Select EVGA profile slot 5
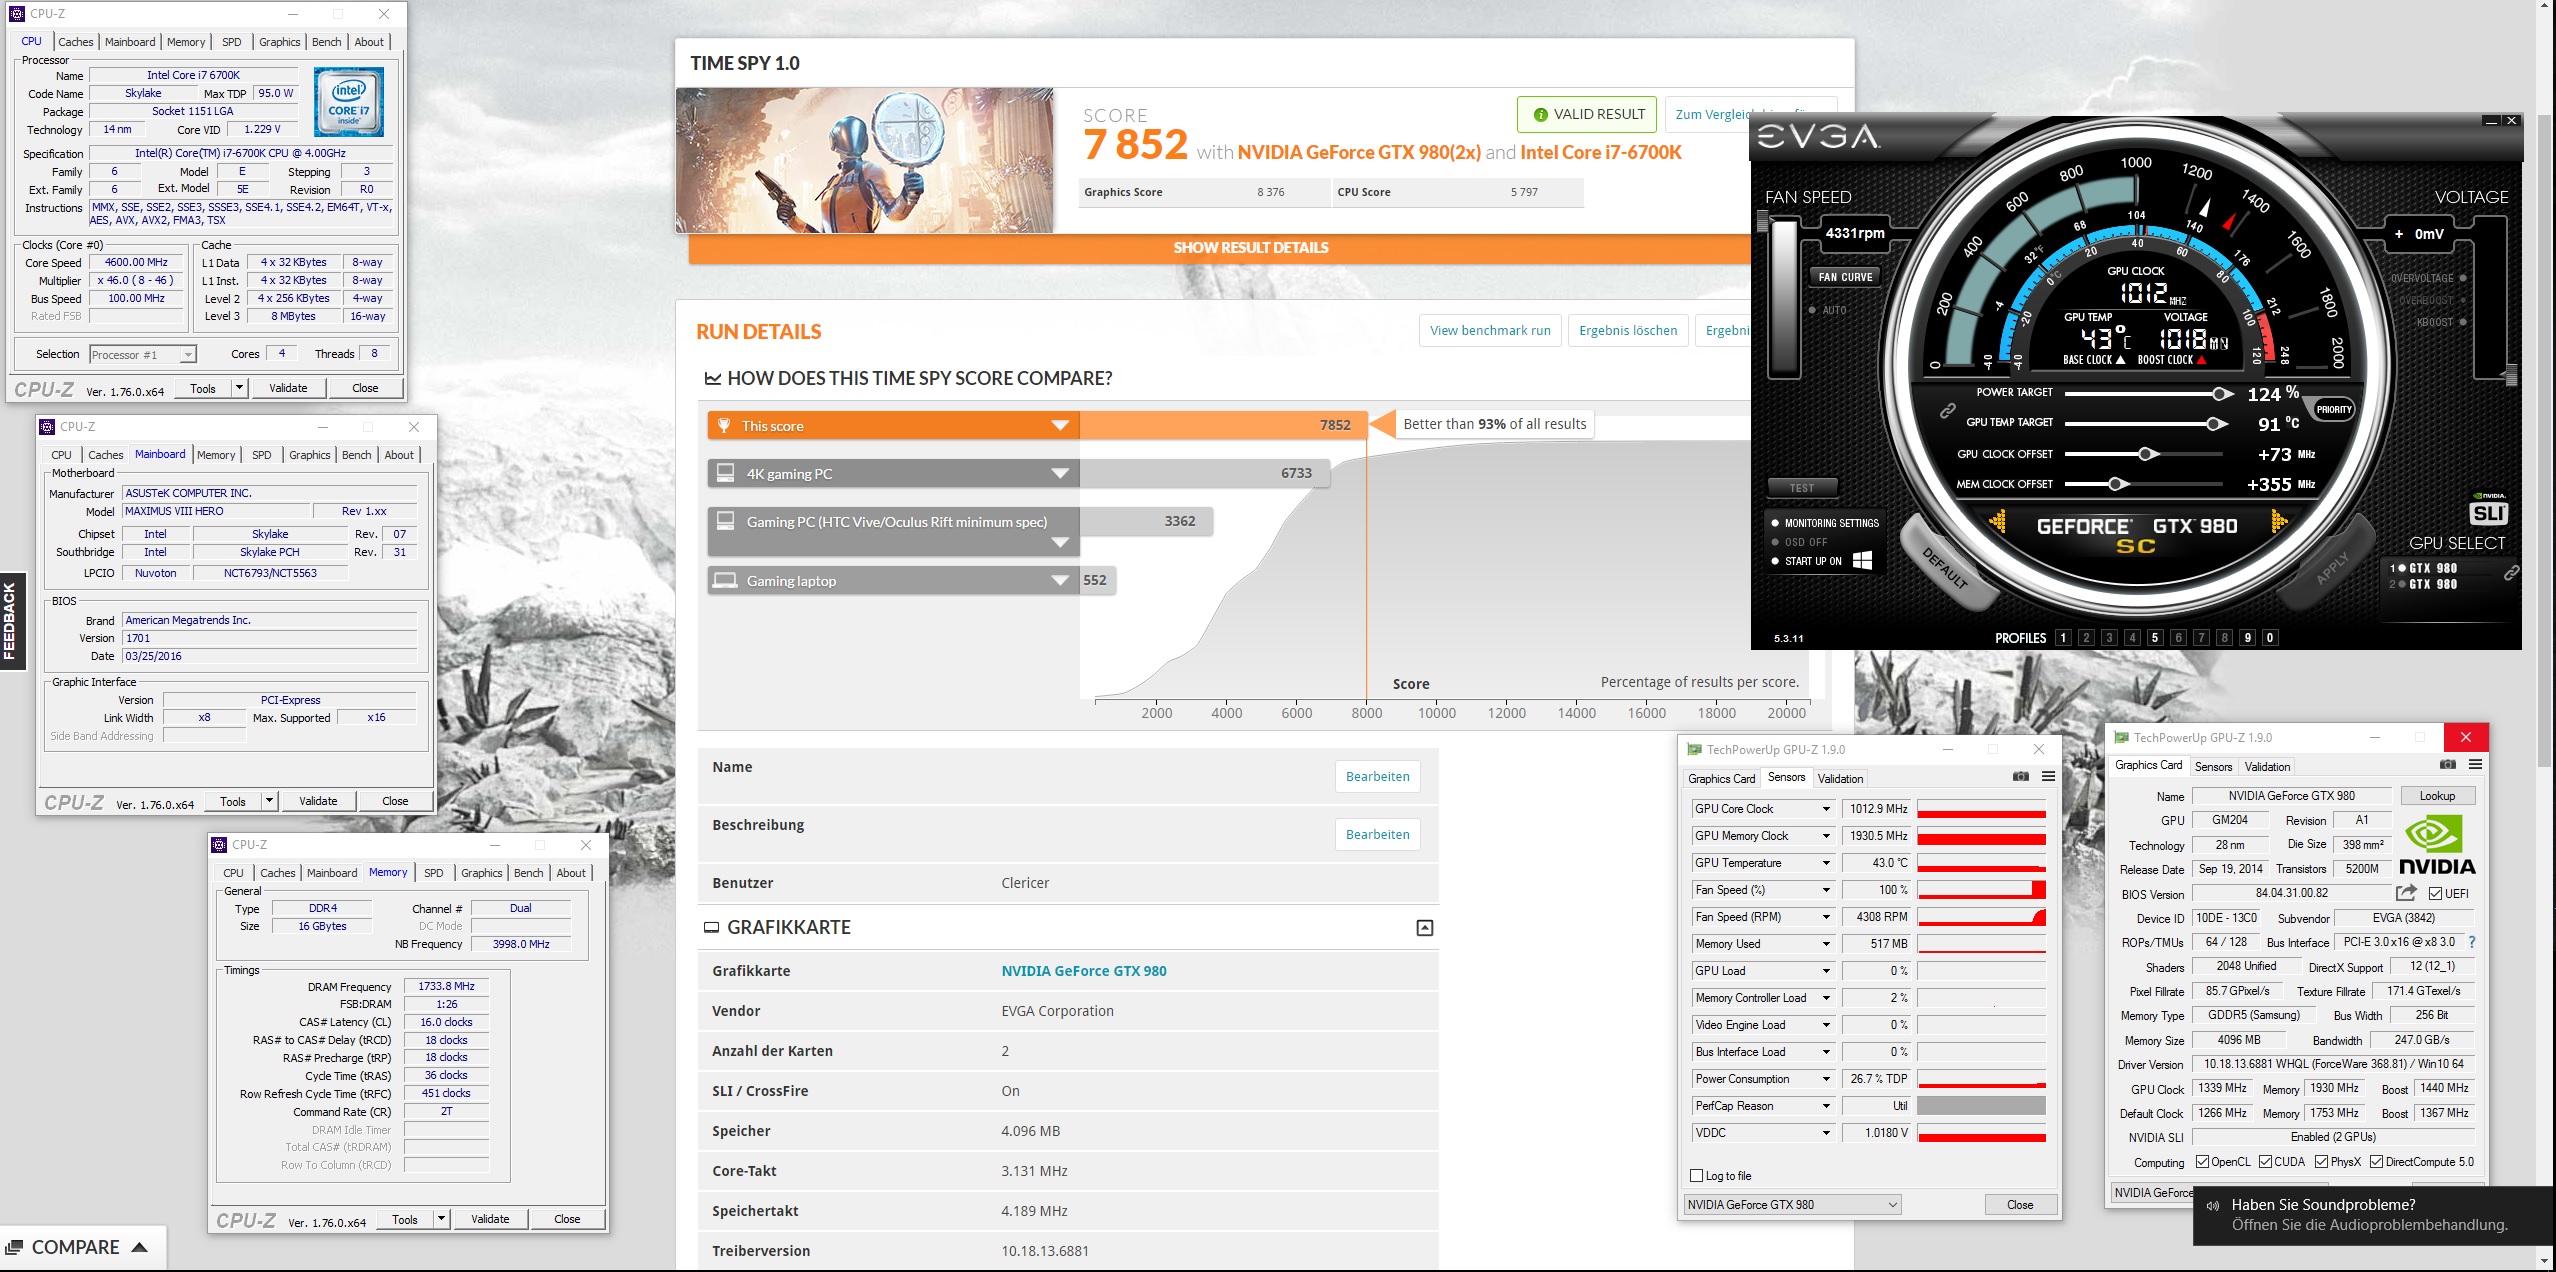 pos(2155,638)
